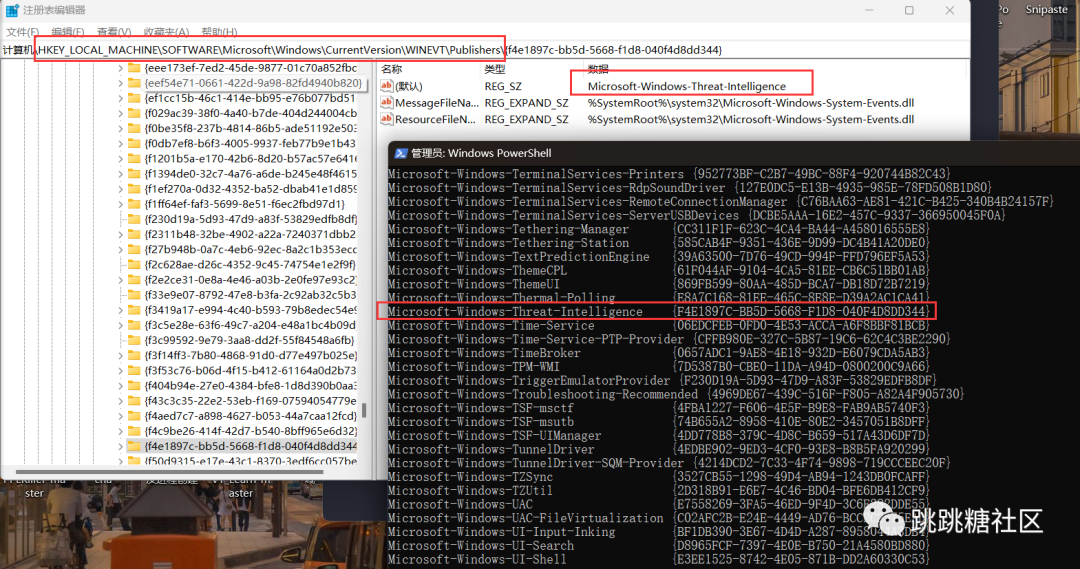Click PowerShell line Microsoft-Windows-ThemeCPL
Viewport: 1080px width, 569px height.
pyautogui.click(x=658, y=270)
